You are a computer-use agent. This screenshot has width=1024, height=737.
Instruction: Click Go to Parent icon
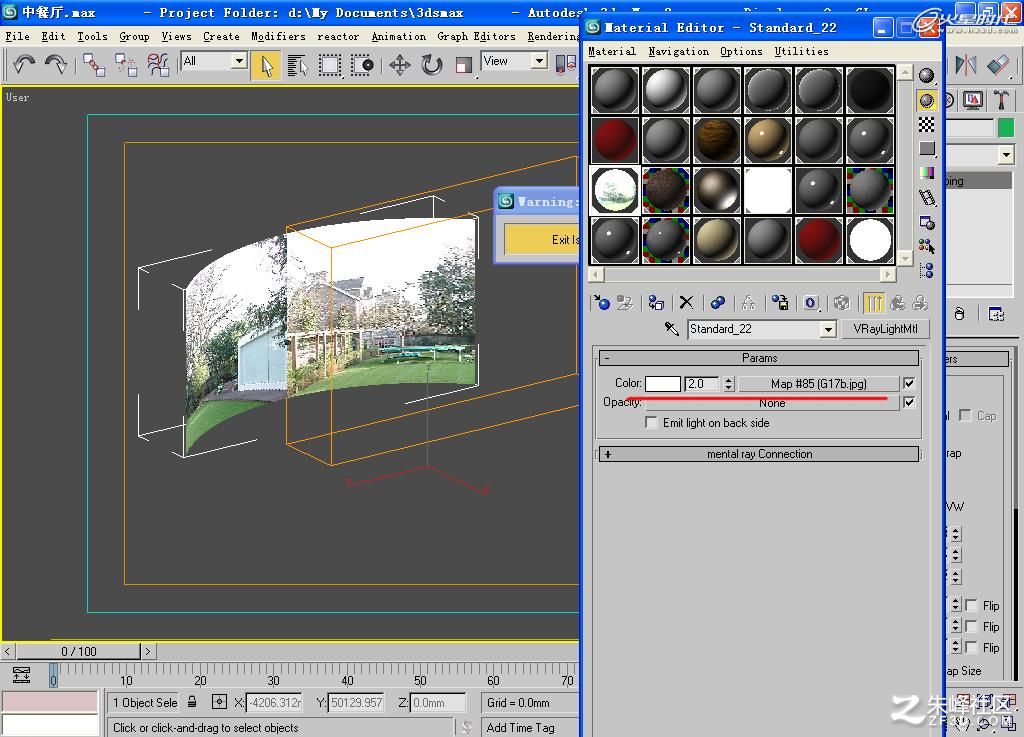897,302
